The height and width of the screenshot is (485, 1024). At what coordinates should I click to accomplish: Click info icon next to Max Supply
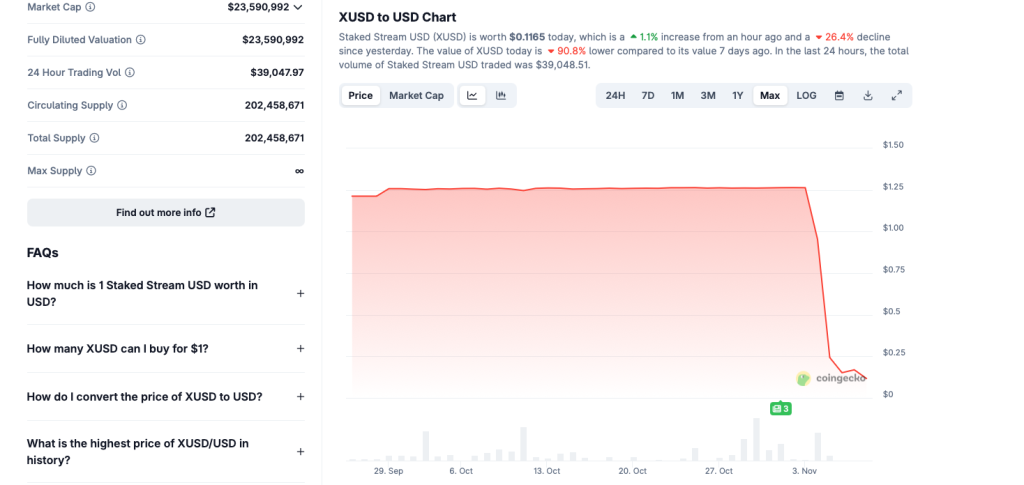click(x=91, y=171)
